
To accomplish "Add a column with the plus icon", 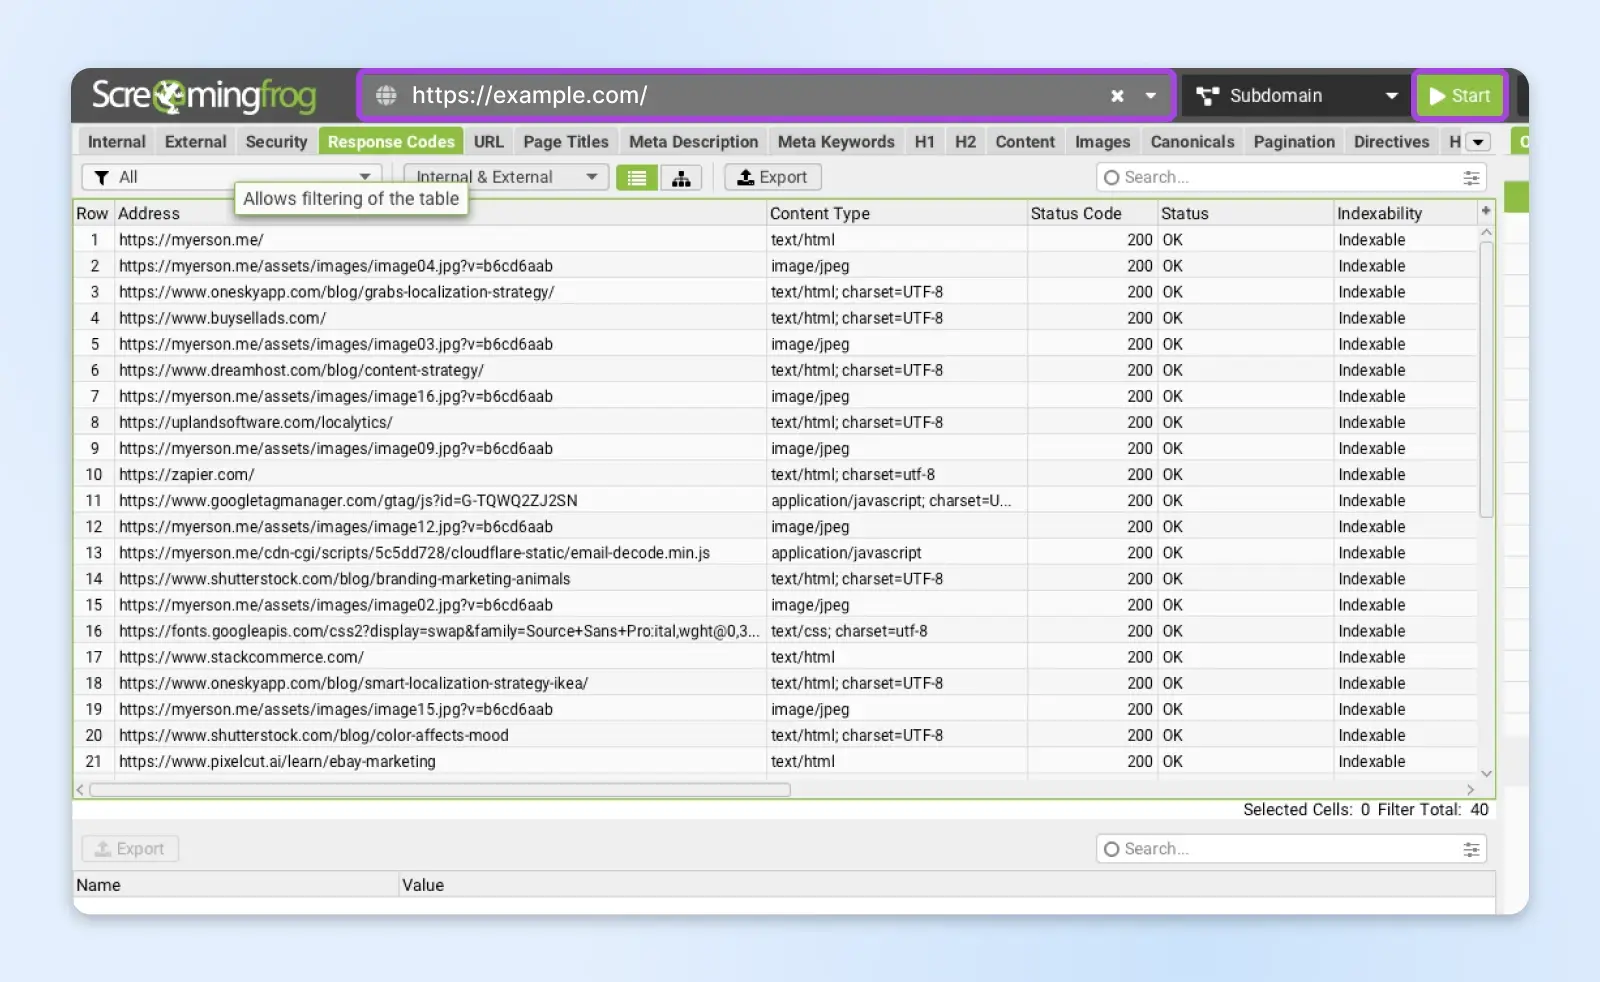I will pyautogui.click(x=1486, y=211).
